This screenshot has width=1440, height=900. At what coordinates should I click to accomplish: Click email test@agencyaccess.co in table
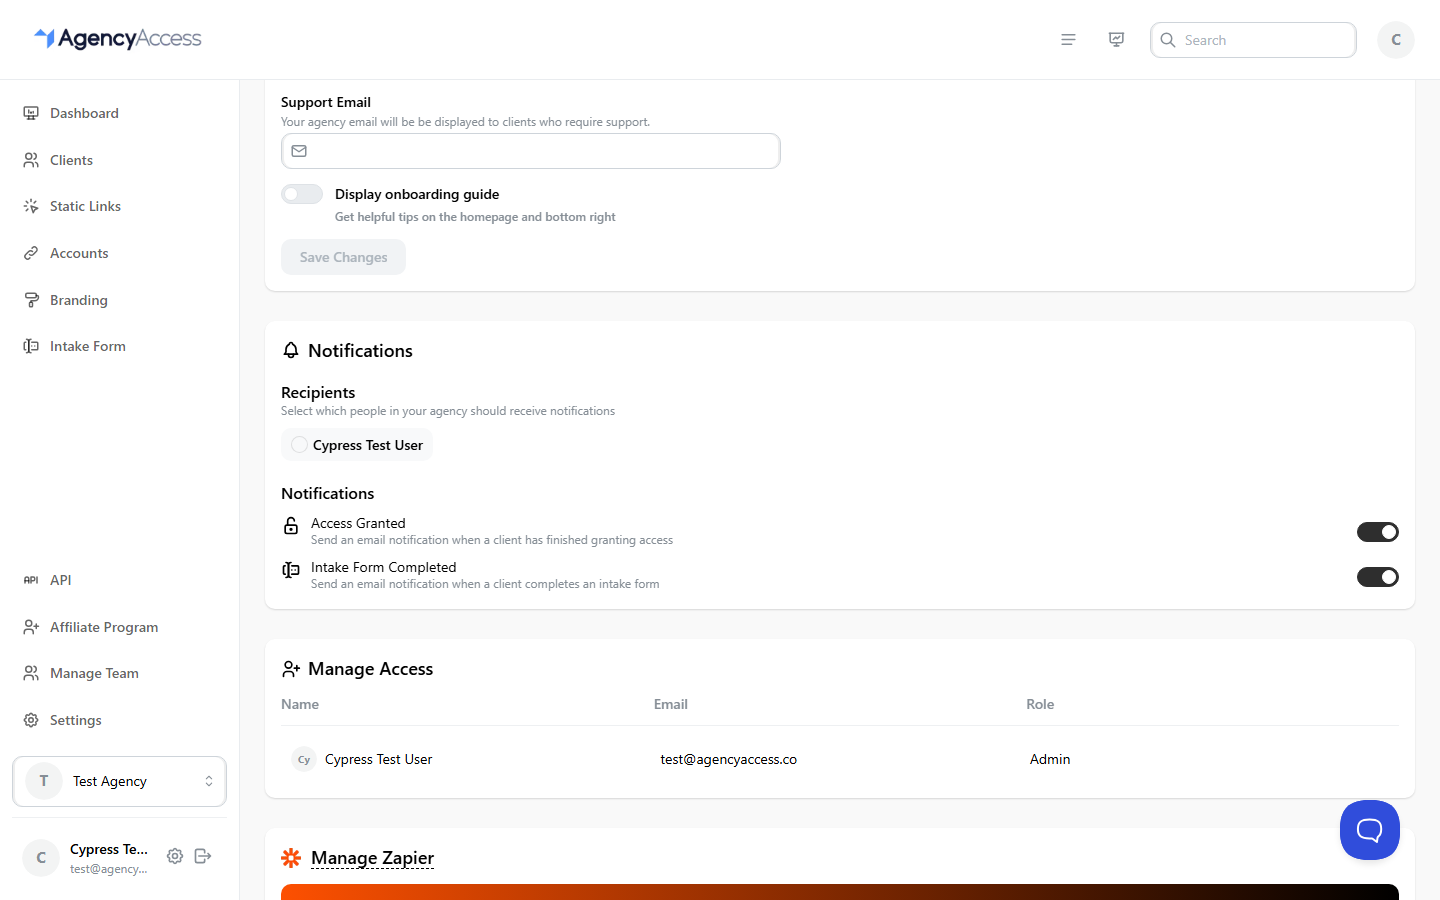(728, 759)
